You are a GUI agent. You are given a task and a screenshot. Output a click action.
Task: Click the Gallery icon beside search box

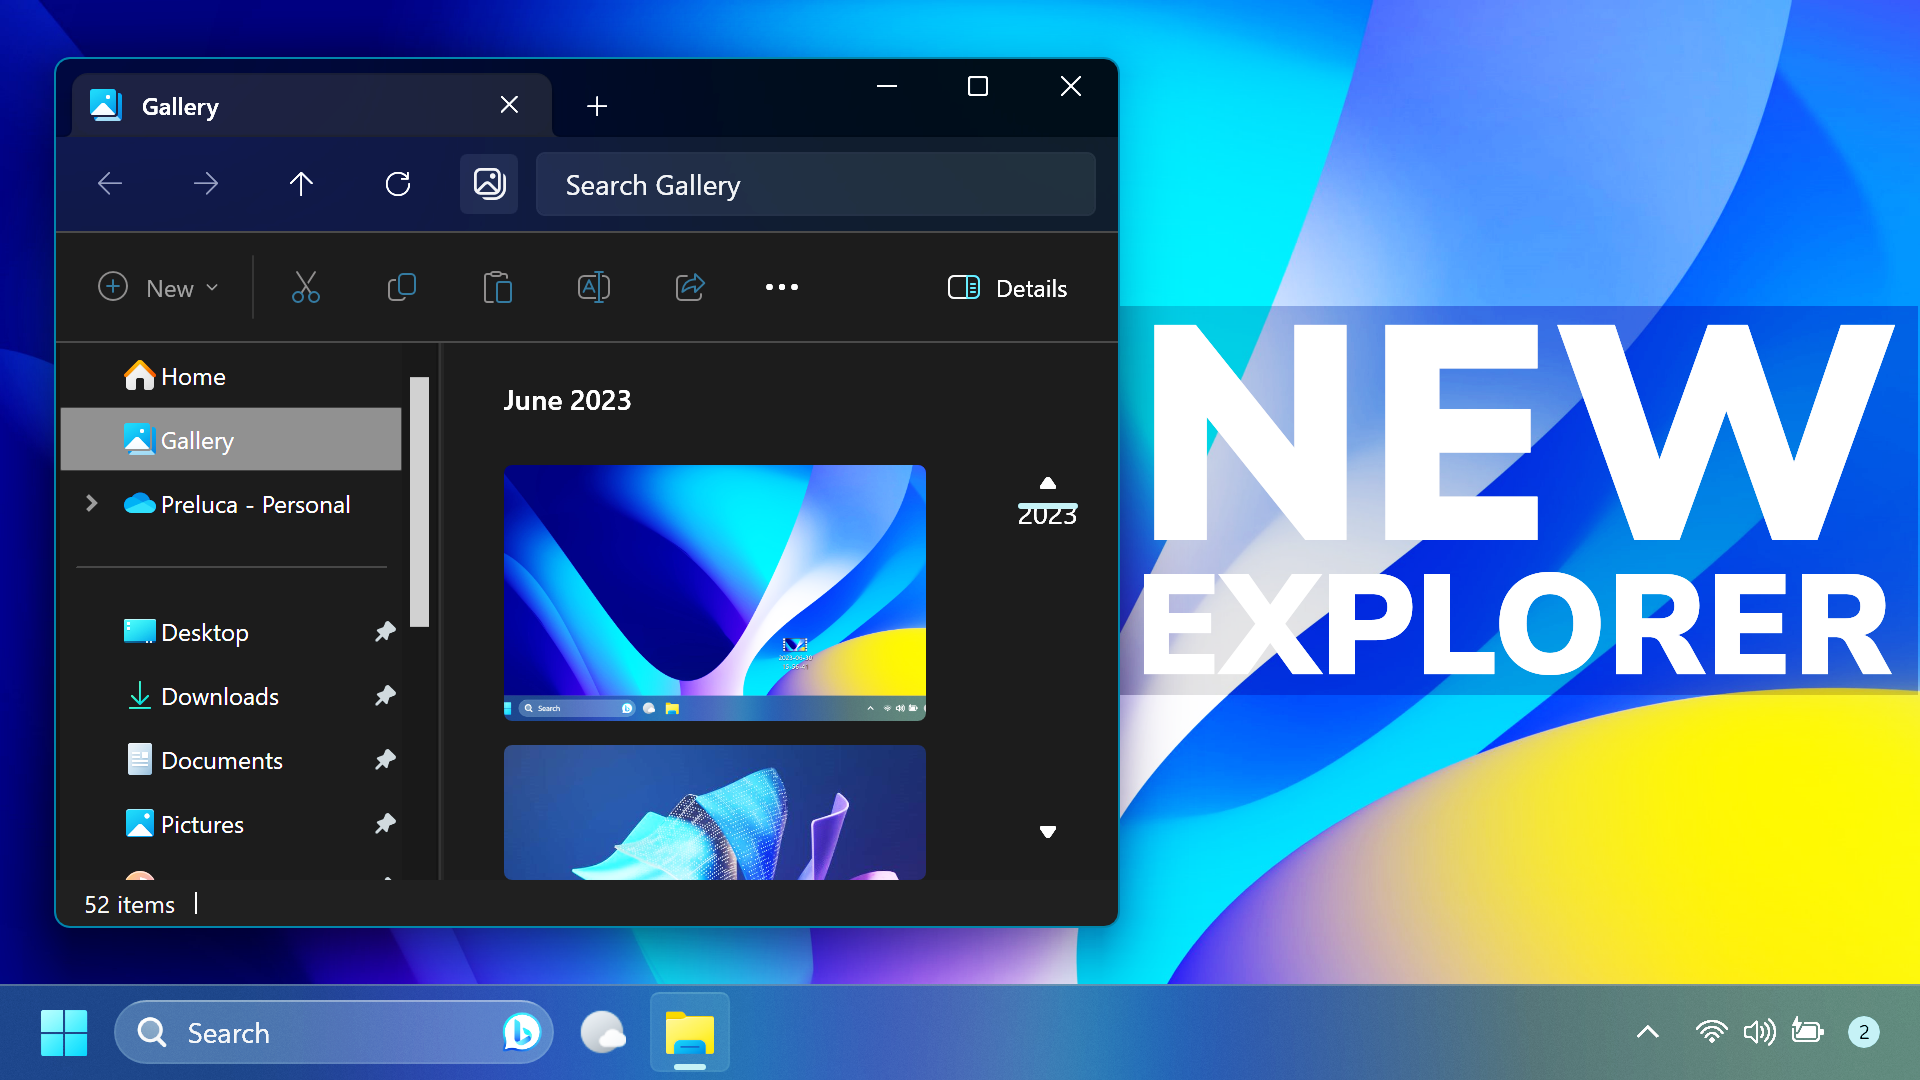pyautogui.click(x=489, y=184)
